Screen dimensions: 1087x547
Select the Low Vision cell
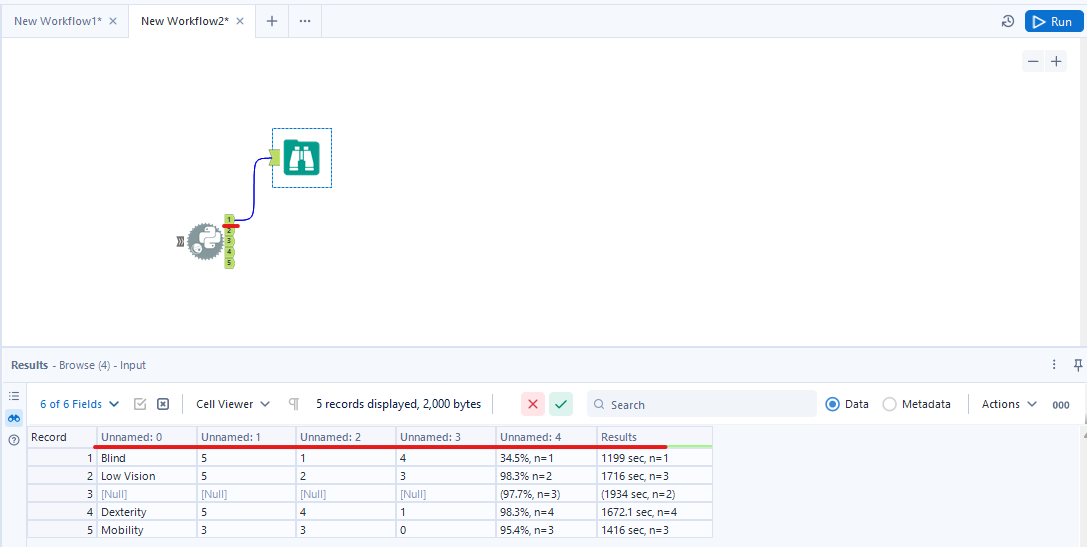pyautogui.click(x=147, y=476)
